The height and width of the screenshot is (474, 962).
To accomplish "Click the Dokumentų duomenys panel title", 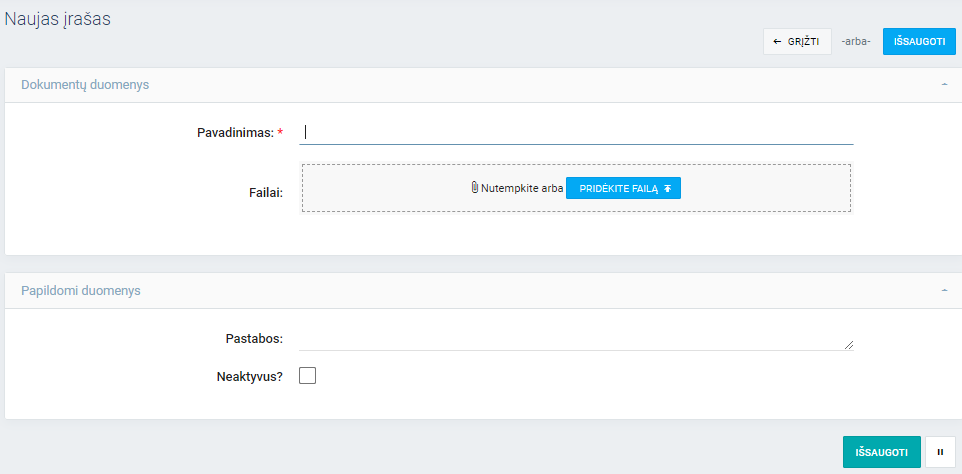I will tap(85, 85).
